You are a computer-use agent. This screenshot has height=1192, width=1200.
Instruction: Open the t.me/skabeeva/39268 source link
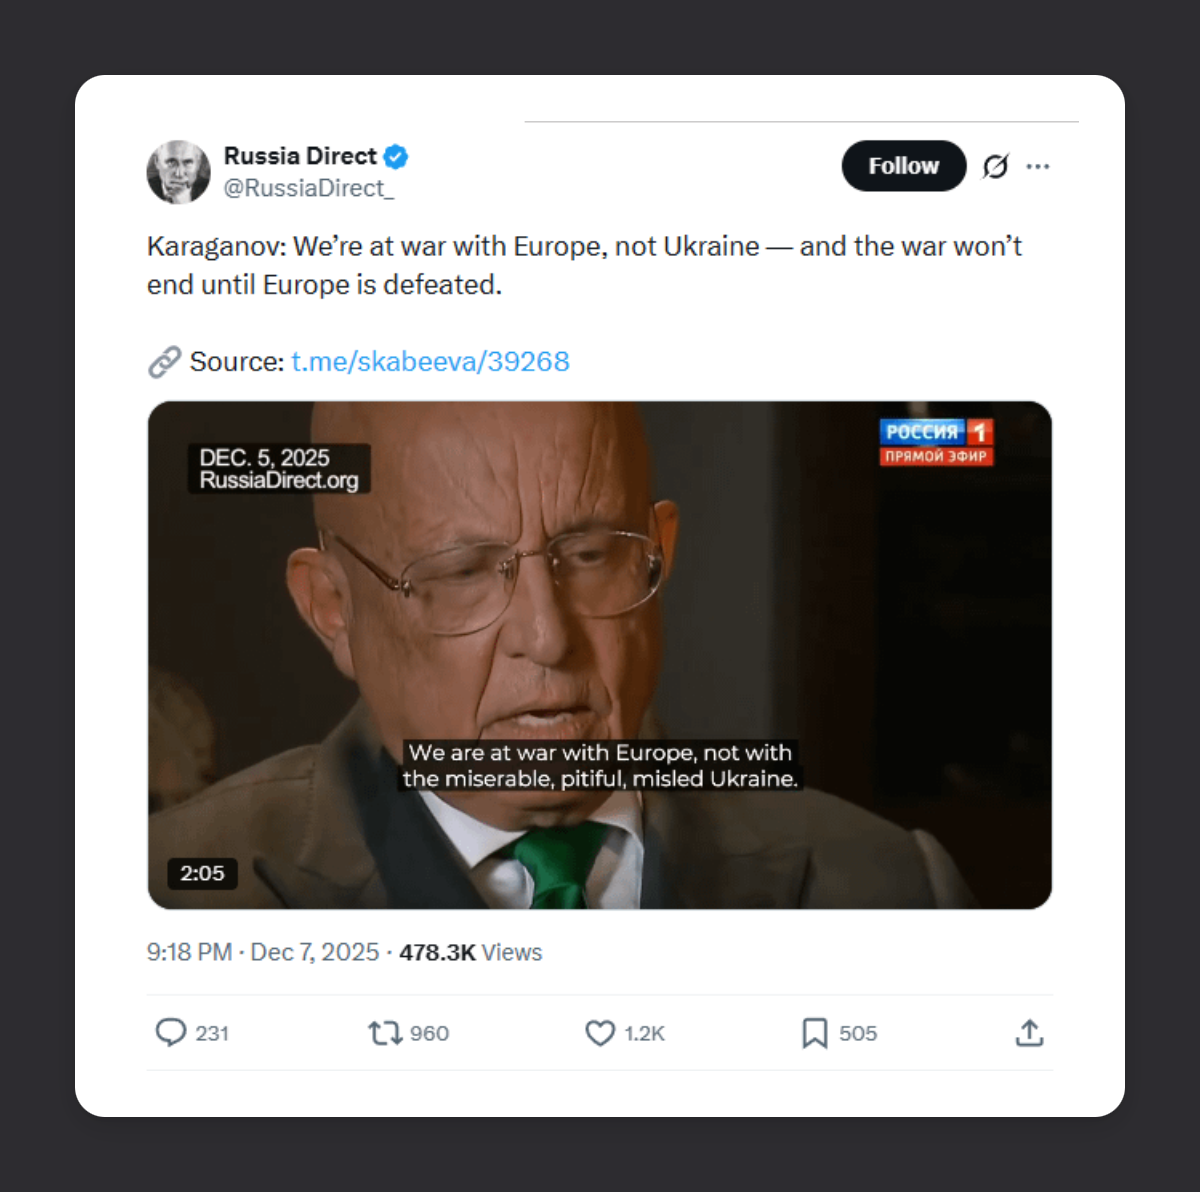pyautogui.click(x=430, y=361)
